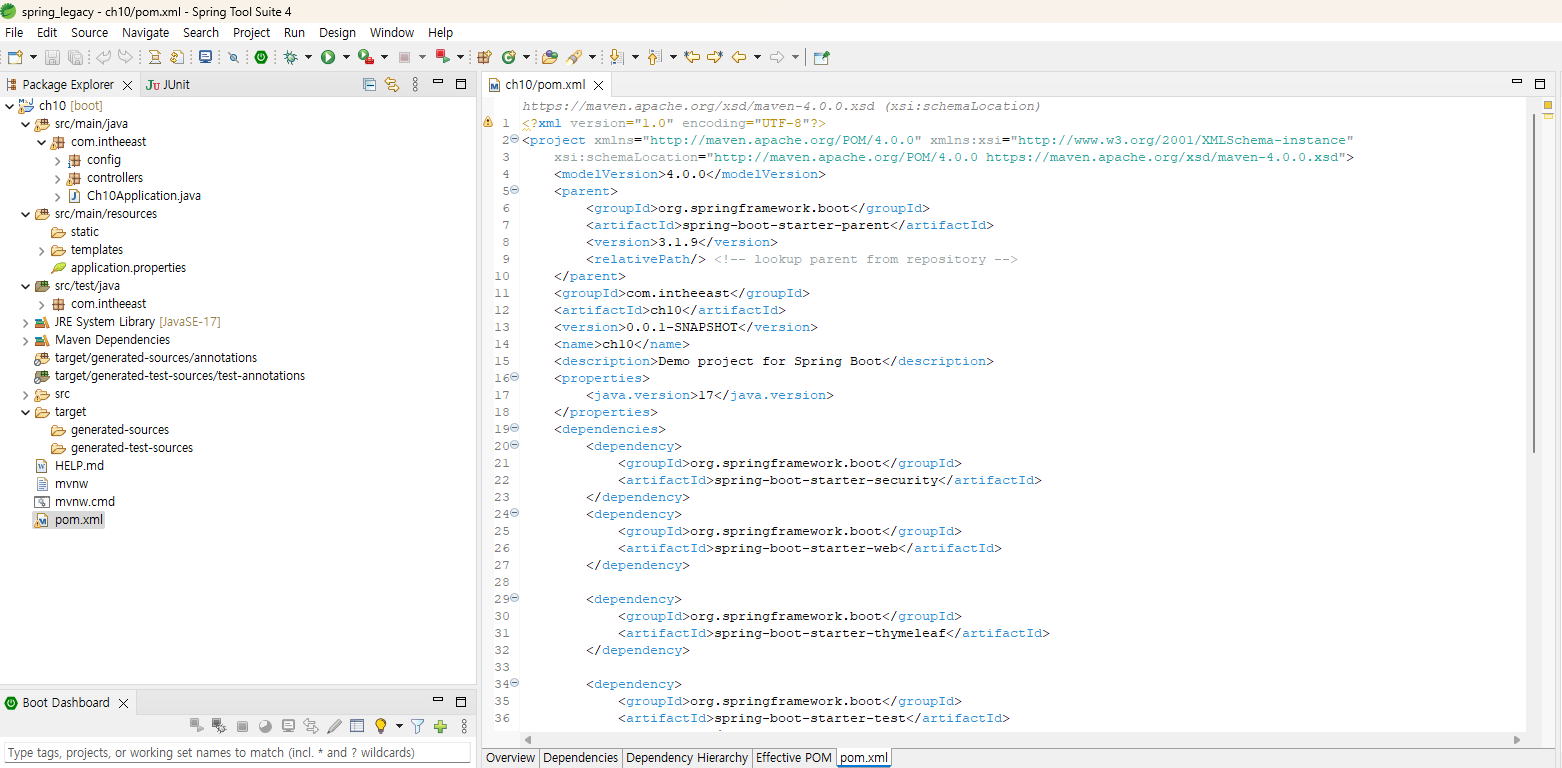Switch to the Overview tab of pom editor
The width and height of the screenshot is (1562, 768).
coord(510,758)
